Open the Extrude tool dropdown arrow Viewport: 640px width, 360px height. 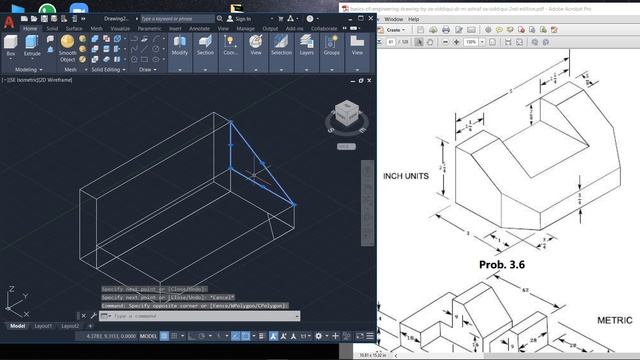32,59
